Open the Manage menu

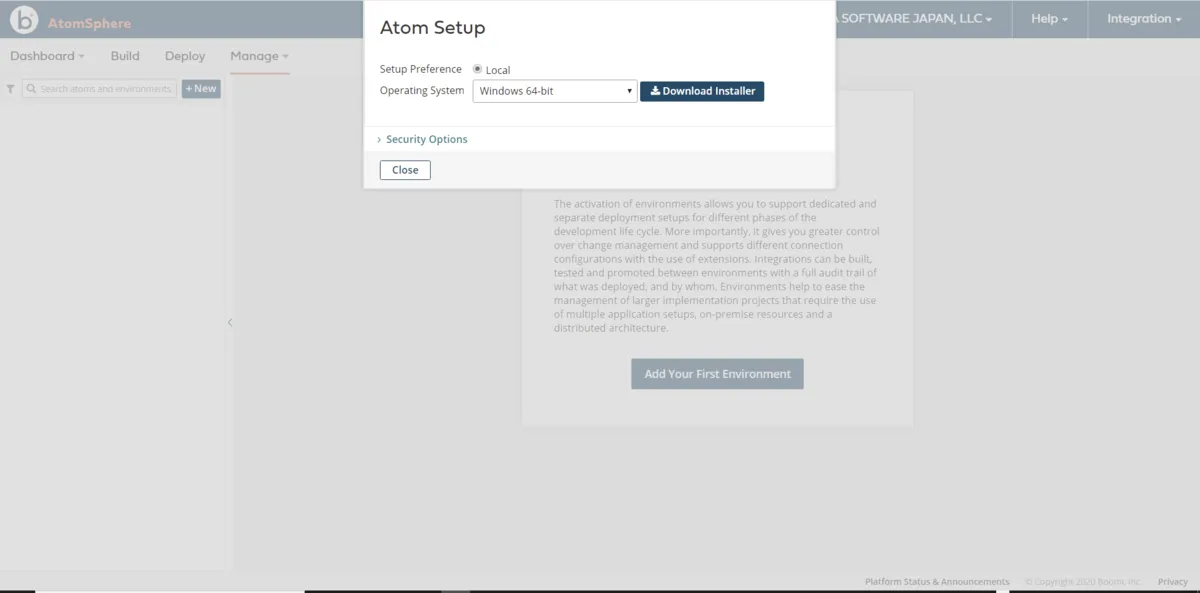tap(259, 56)
